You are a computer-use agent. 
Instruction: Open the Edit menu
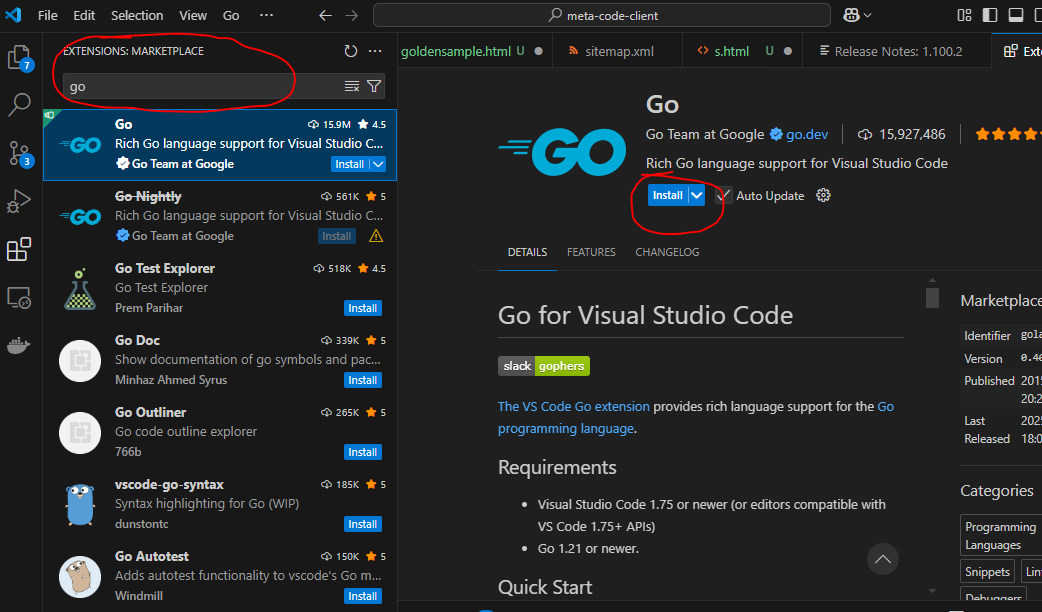click(84, 15)
